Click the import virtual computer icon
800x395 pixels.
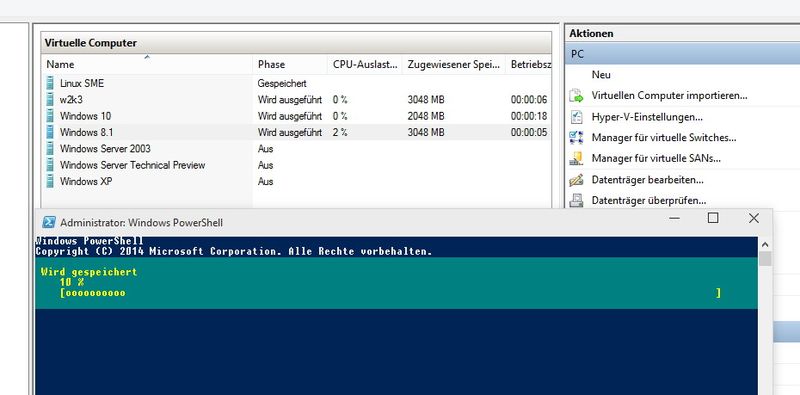coord(576,95)
